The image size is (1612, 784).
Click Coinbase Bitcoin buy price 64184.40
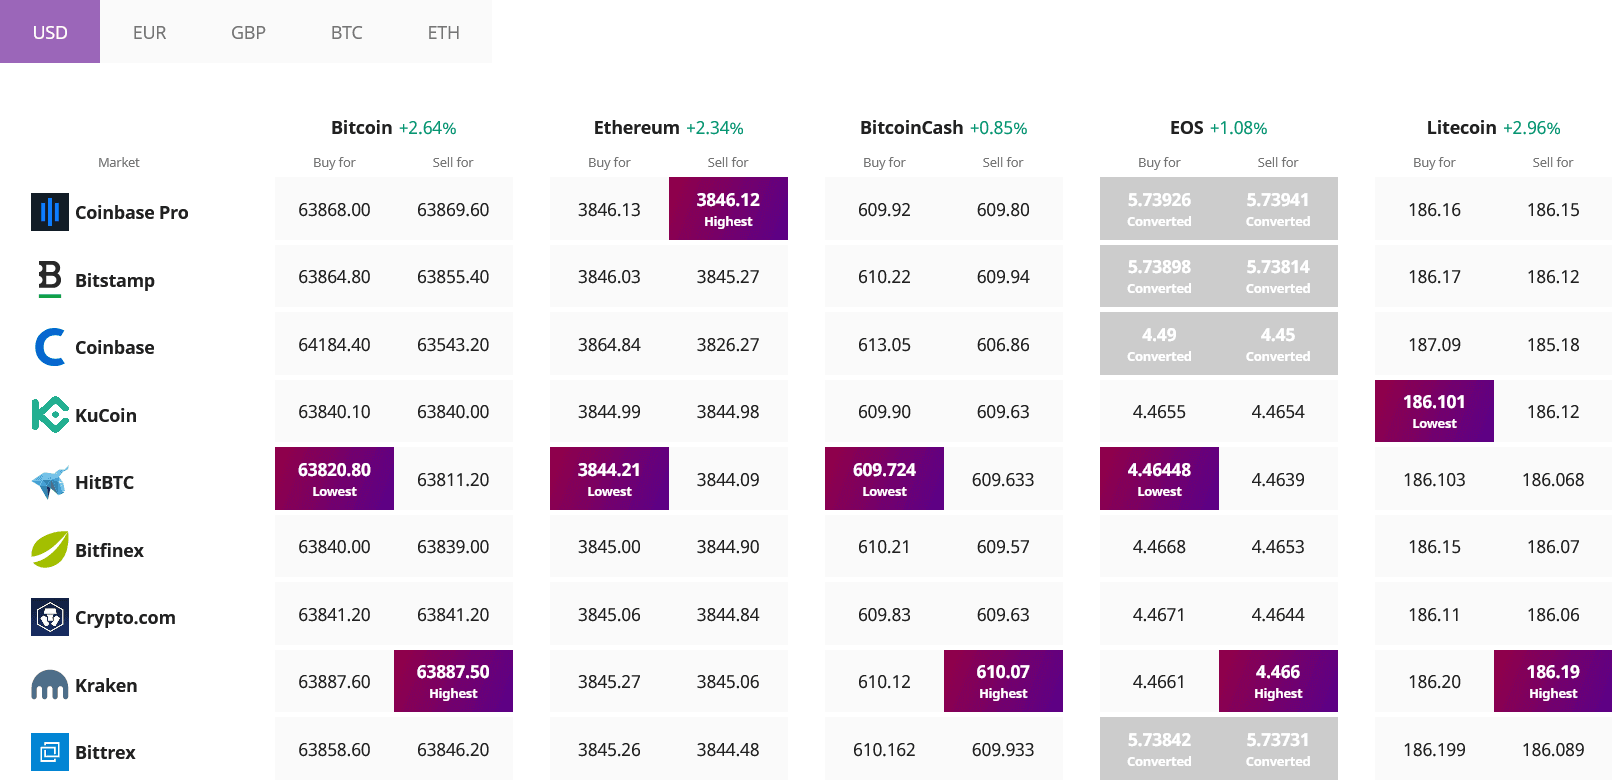pyautogui.click(x=334, y=344)
